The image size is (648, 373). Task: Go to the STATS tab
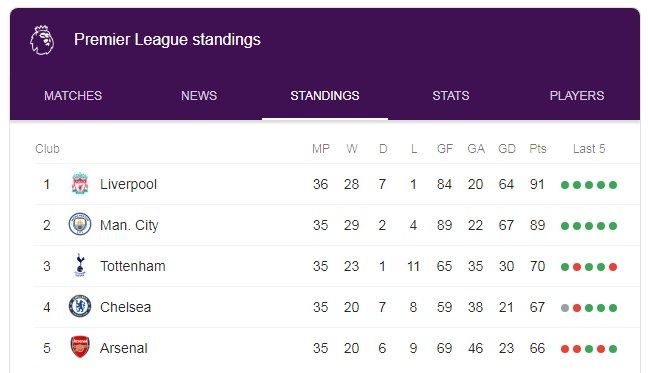[451, 96]
